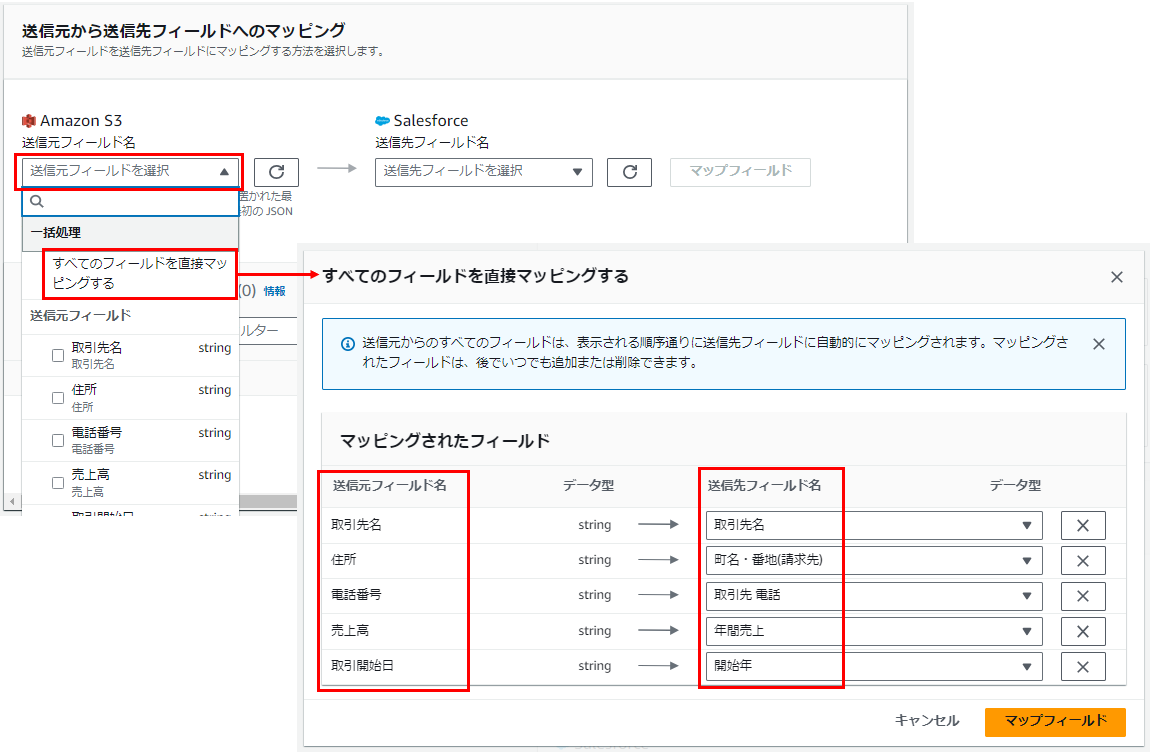Open destination dropdown showing 年間売上
Viewport: 1150px width, 752px height.
click(x=874, y=631)
